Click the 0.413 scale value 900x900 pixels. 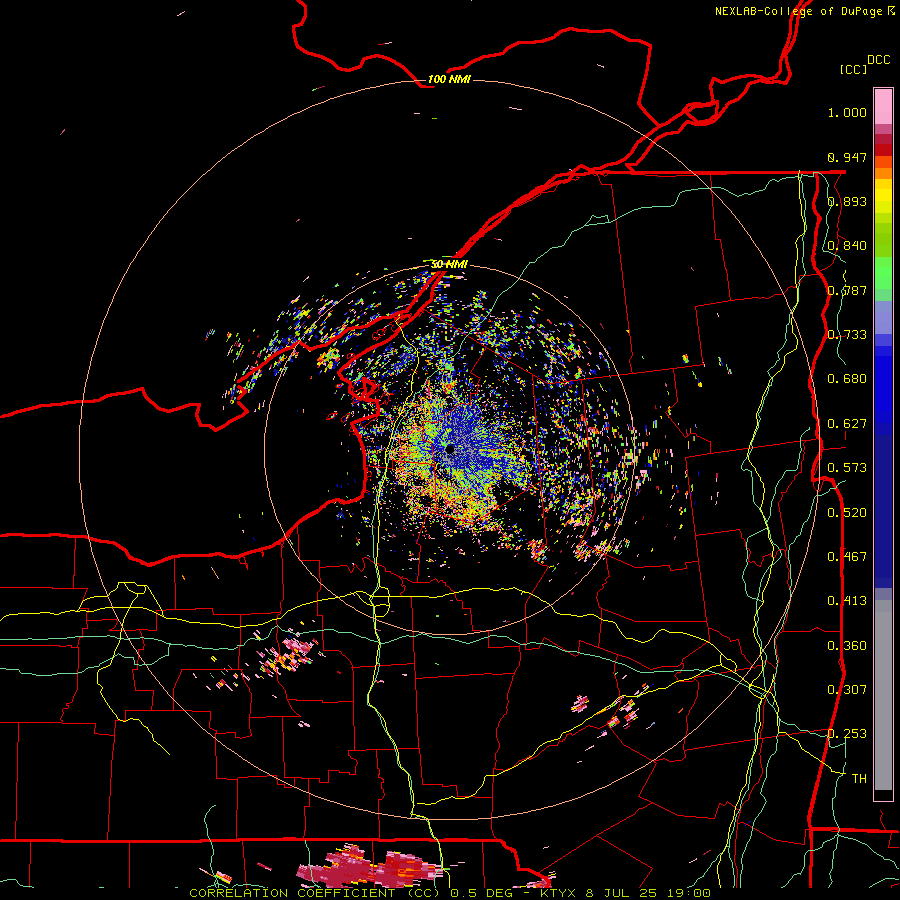coord(847,601)
